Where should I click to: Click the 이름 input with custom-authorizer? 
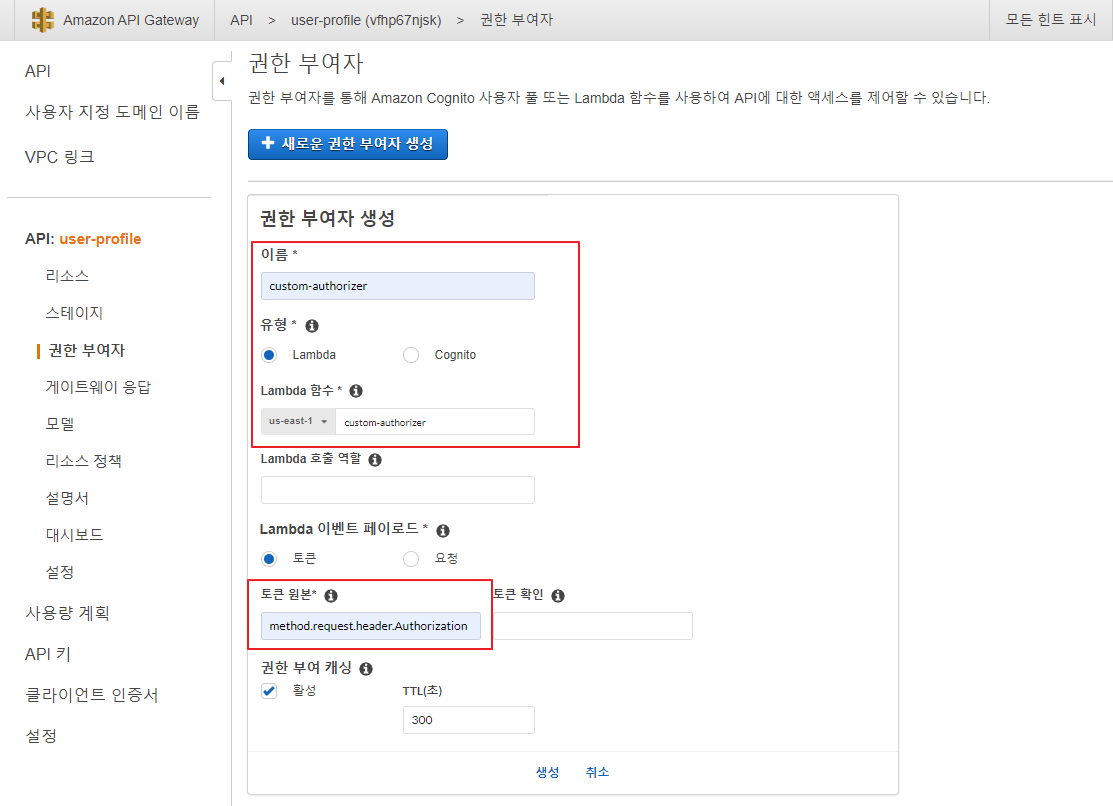tap(398, 286)
